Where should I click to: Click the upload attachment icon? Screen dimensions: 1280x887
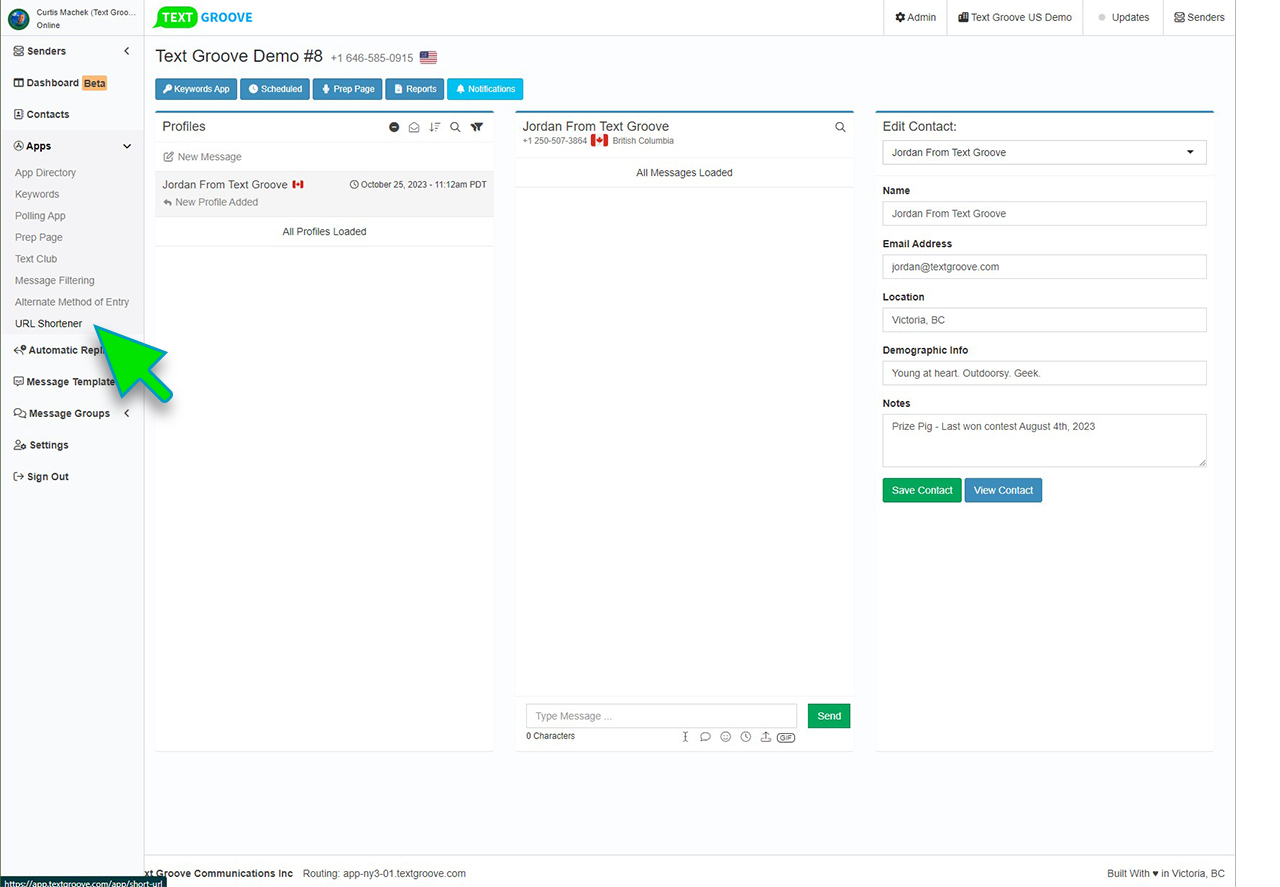coord(765,737)
